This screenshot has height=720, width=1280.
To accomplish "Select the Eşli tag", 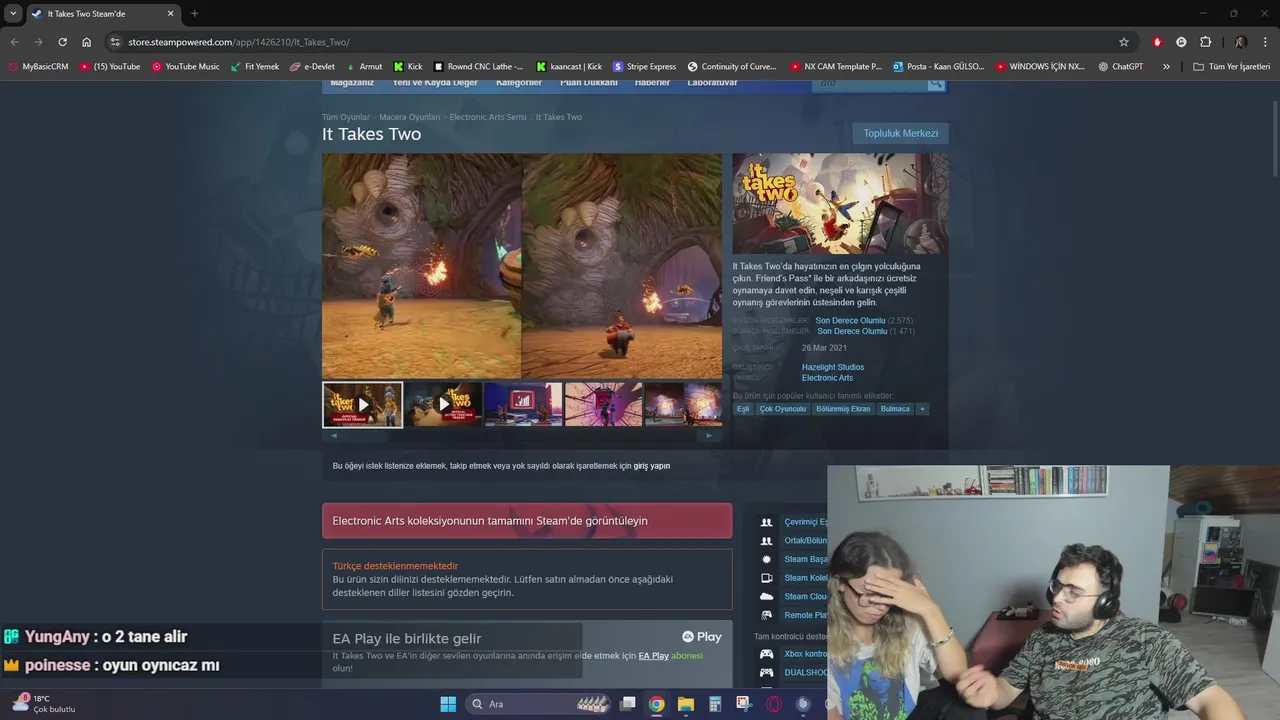I will tap(743, 409).
